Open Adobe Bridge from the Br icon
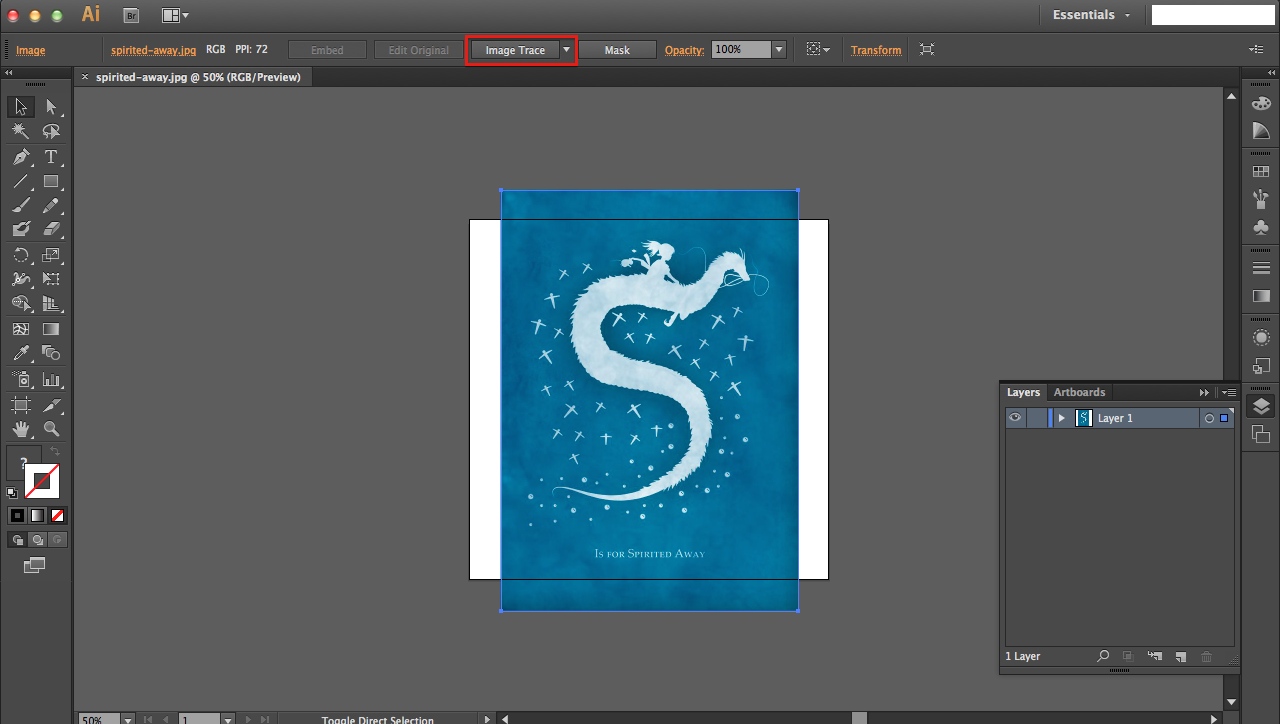Screen dimensions: 1280x724 131,15
